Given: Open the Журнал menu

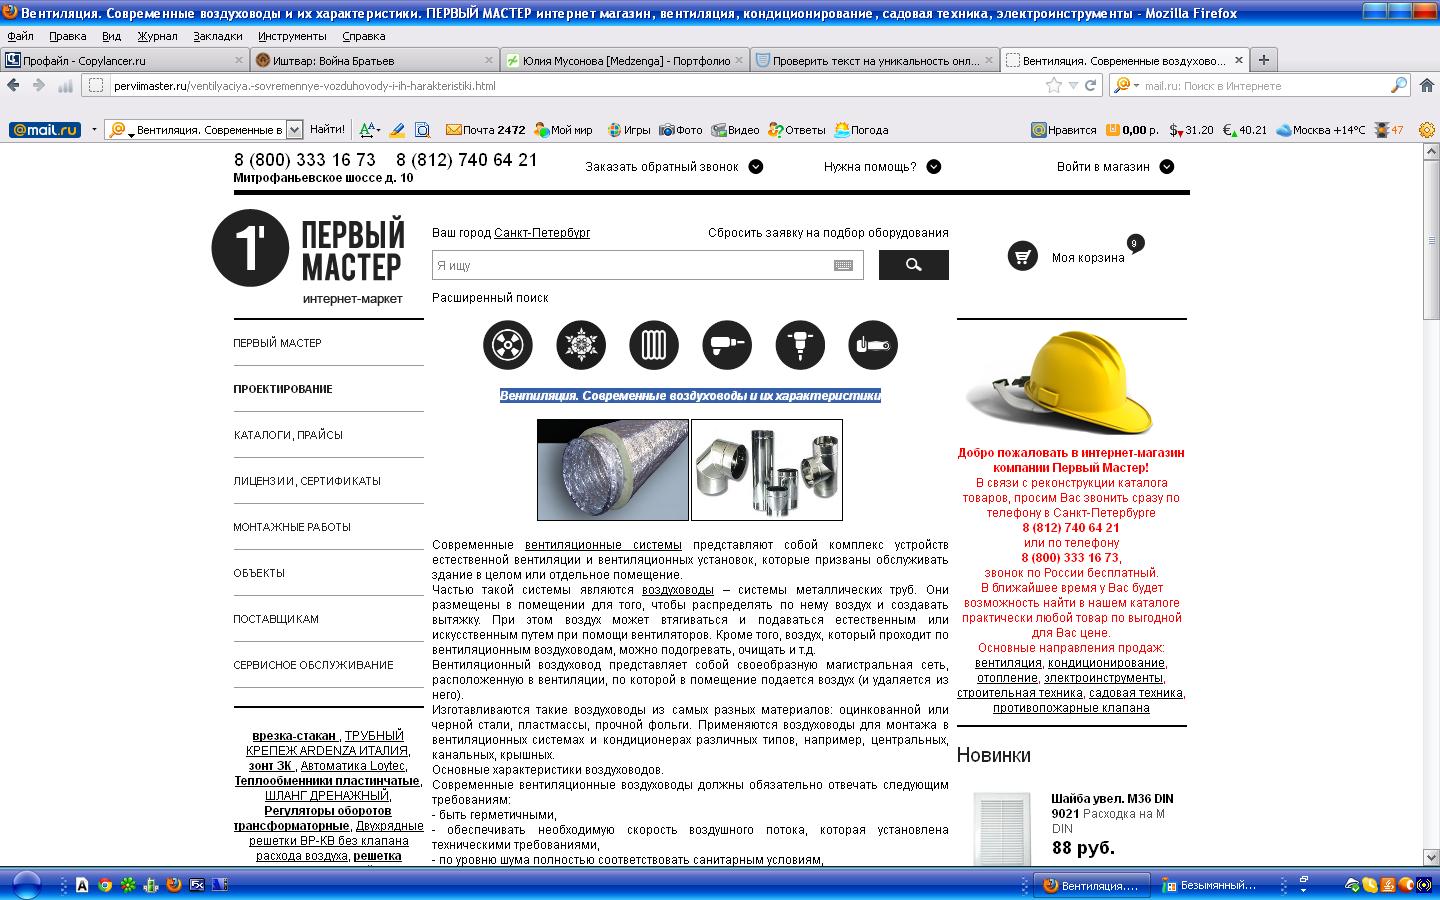Looking at the screenshot, I should pos(157,36).
